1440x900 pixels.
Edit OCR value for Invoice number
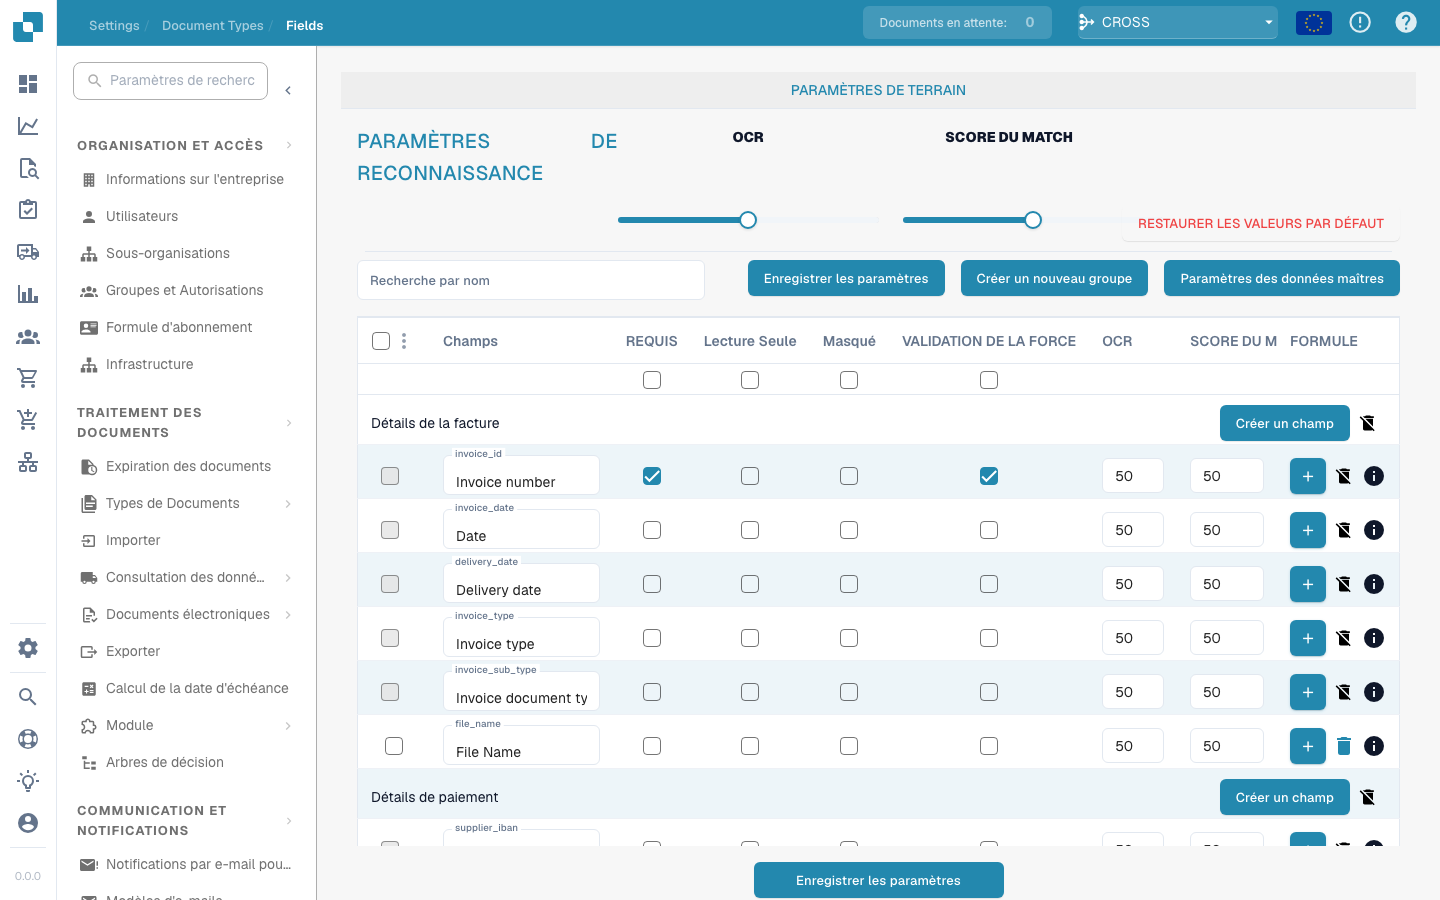tap(1132, 476)
